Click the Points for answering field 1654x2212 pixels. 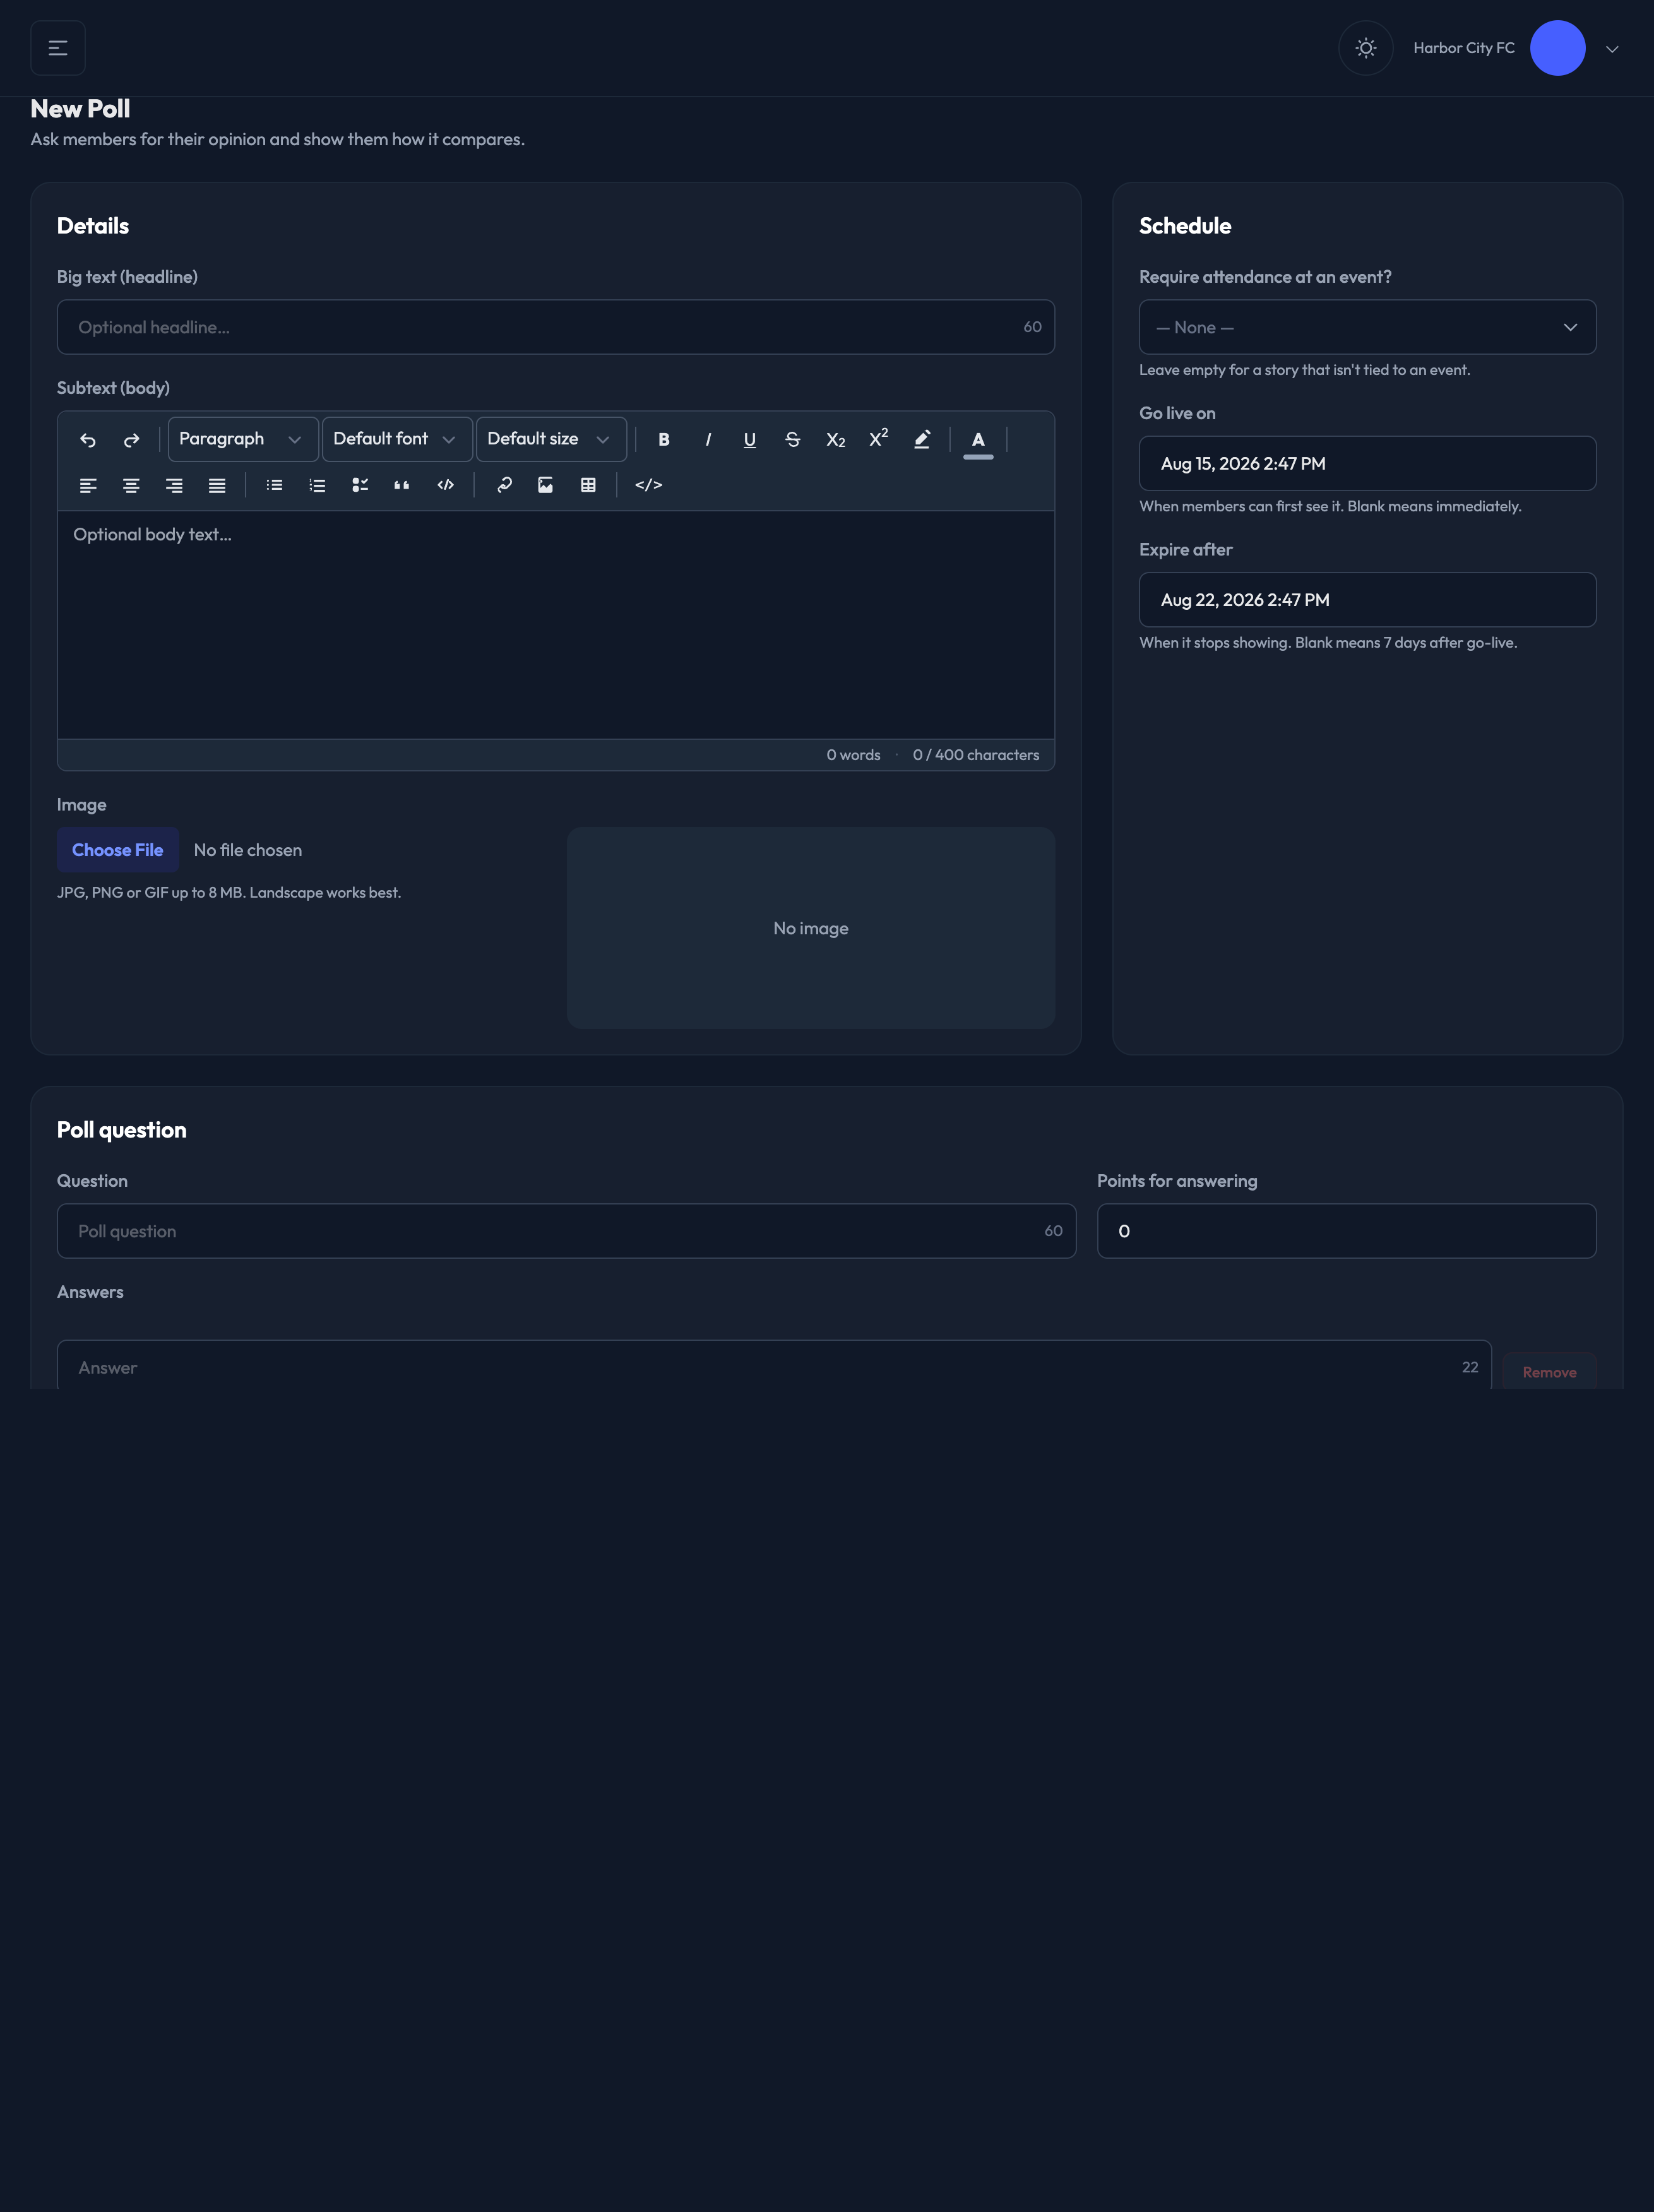pyautogui.click(x=1346, y=1231)
